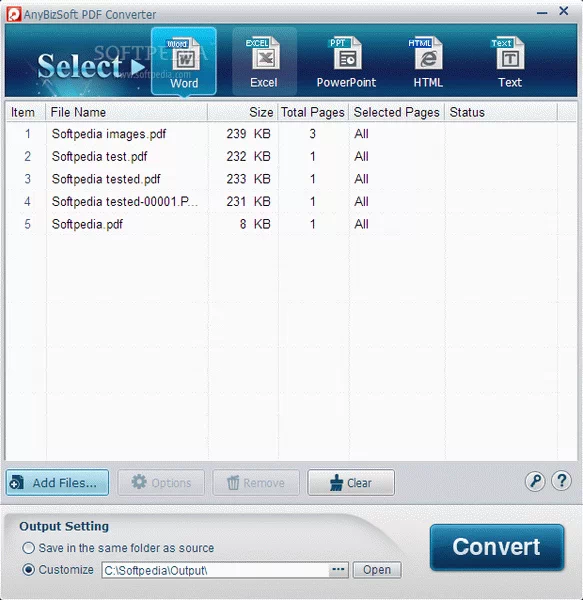
Task: Sort by File Name column header
Action: [x=126, y=112]
